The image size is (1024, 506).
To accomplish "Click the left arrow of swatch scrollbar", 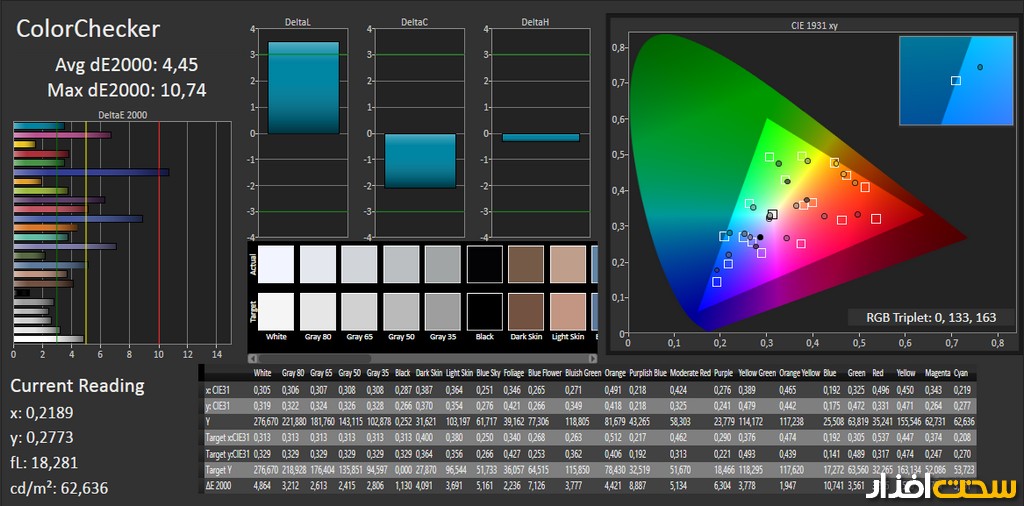I will pos(252,358).
